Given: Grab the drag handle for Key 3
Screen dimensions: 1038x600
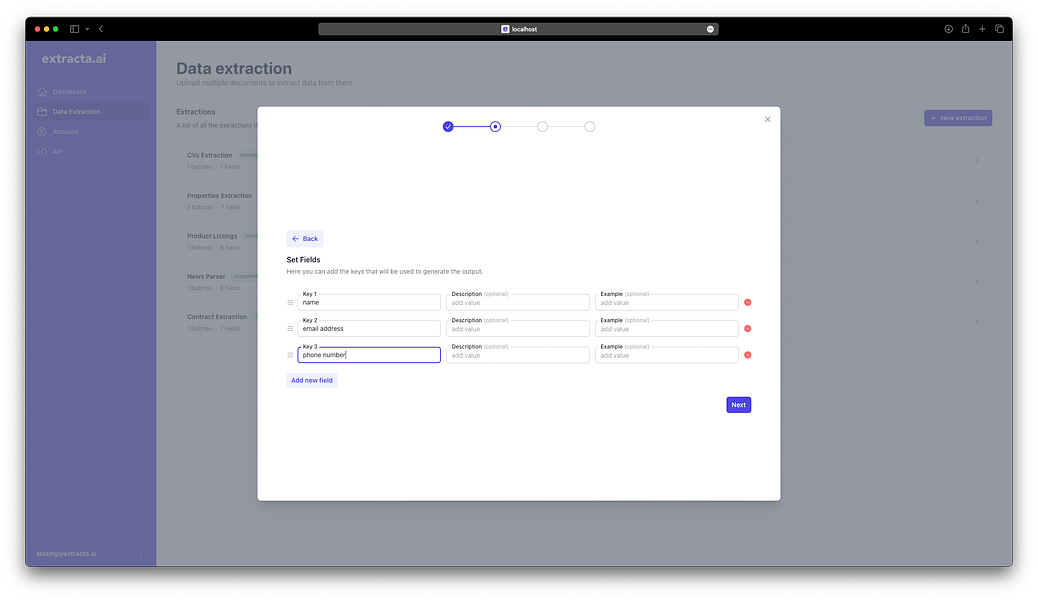Looking at the screenshot, I should [290, 355].
